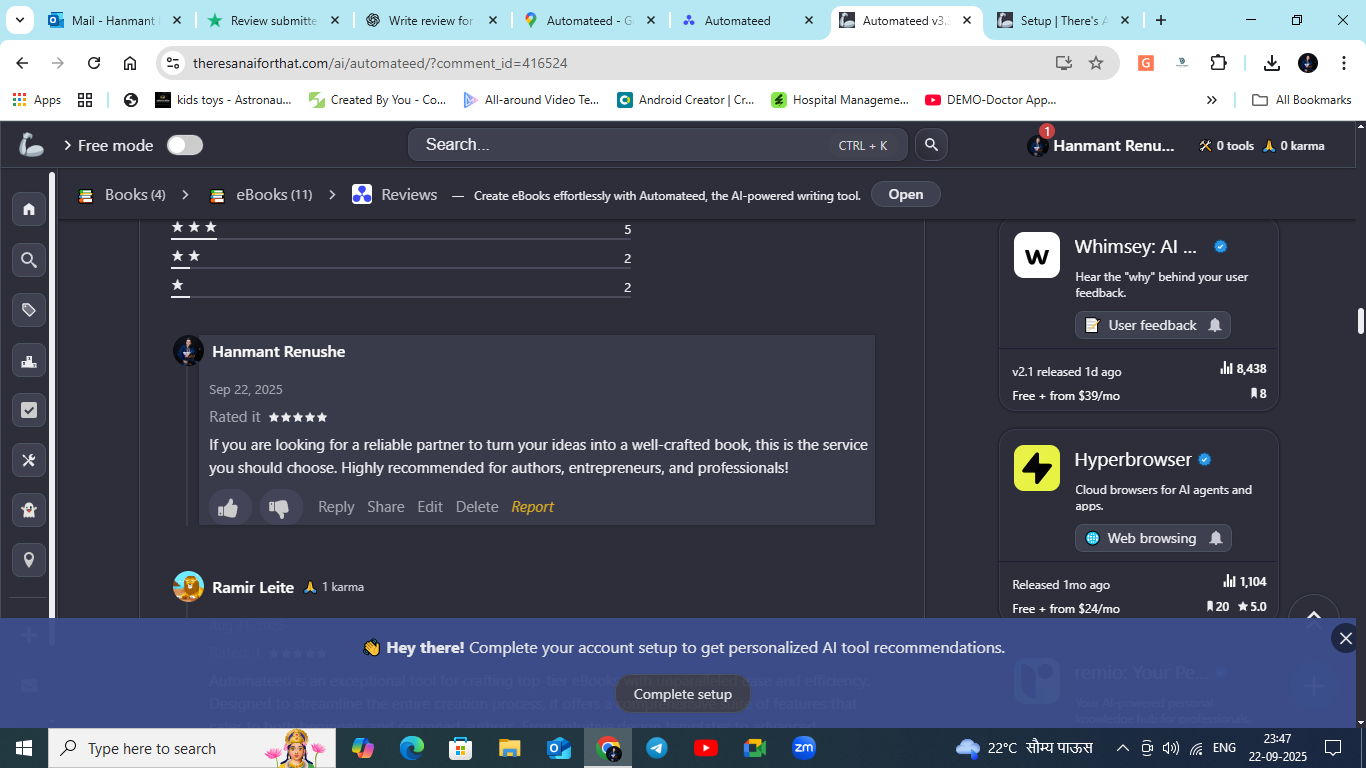Open the map pin icon in sidebar

tap(29, 560)
